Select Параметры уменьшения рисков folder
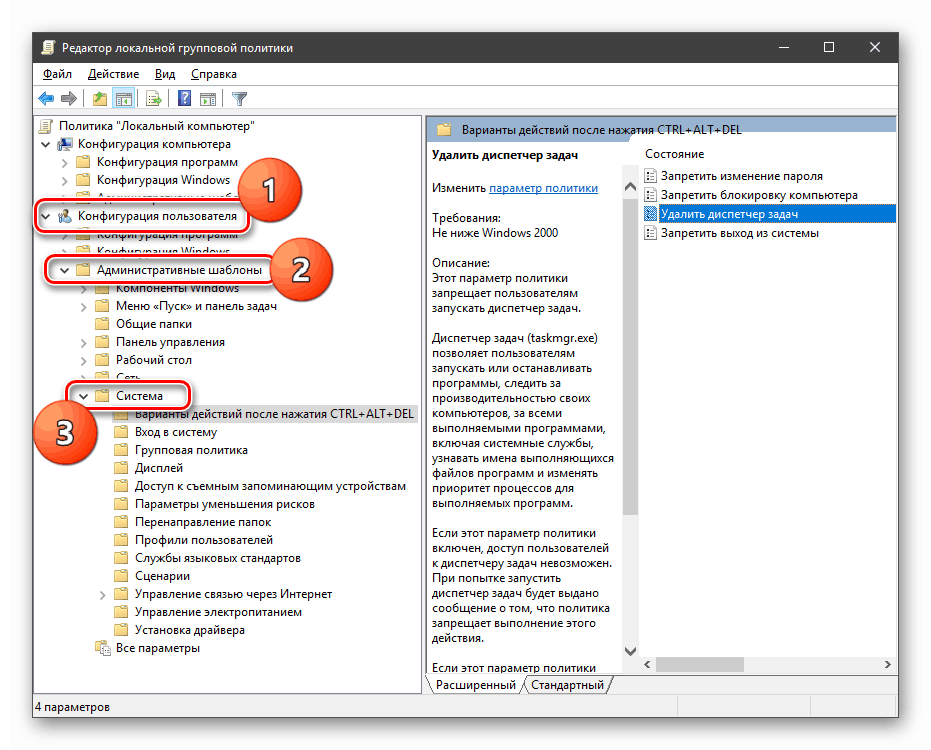The image size is (931, 750). [x=224, y=504]
